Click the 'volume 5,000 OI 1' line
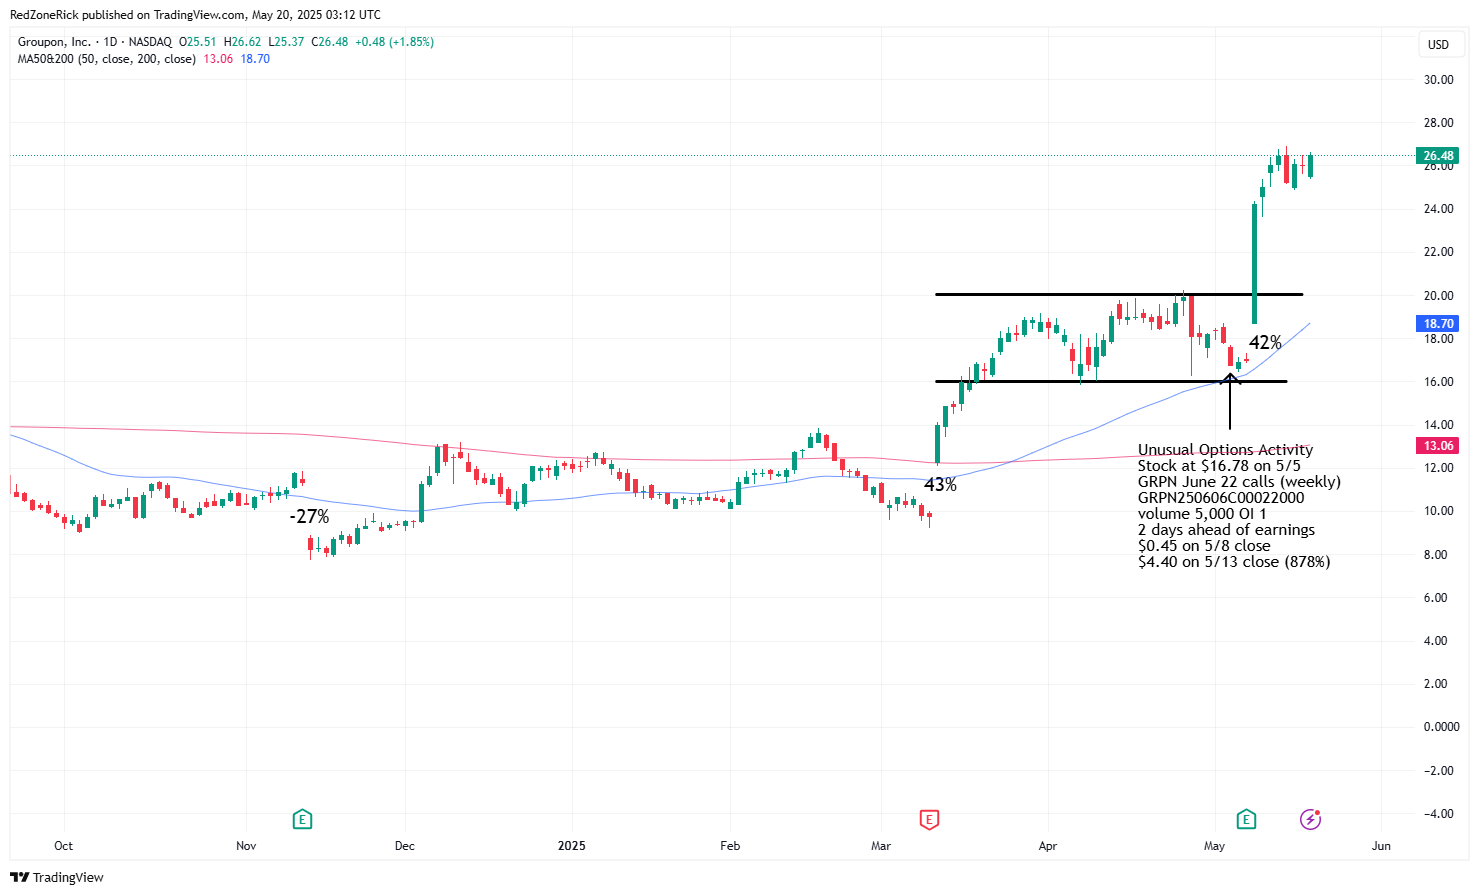Image resolution: width=1479 pixels, height=895 pixels. [x=1202, y=514]
